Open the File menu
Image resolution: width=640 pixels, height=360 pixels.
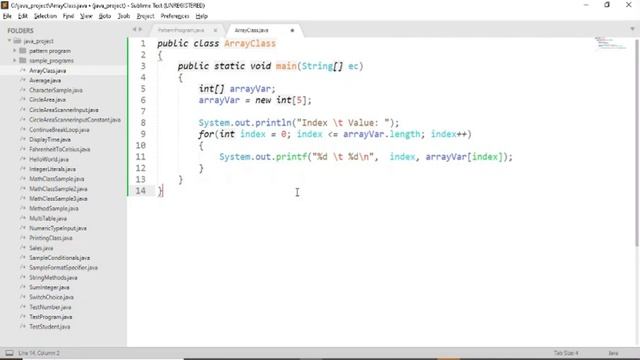pyautogui.click(x=7, y=16)
